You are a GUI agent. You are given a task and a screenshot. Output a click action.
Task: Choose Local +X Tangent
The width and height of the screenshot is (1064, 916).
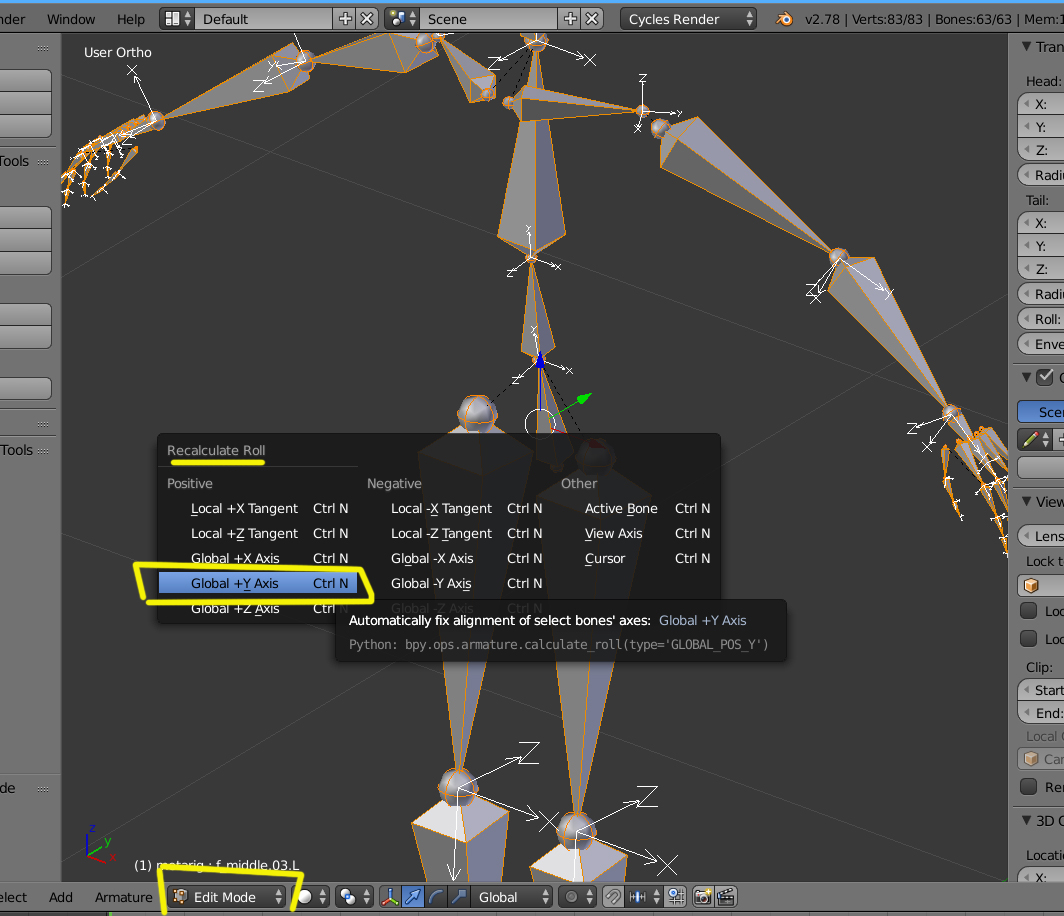(258, 508)
